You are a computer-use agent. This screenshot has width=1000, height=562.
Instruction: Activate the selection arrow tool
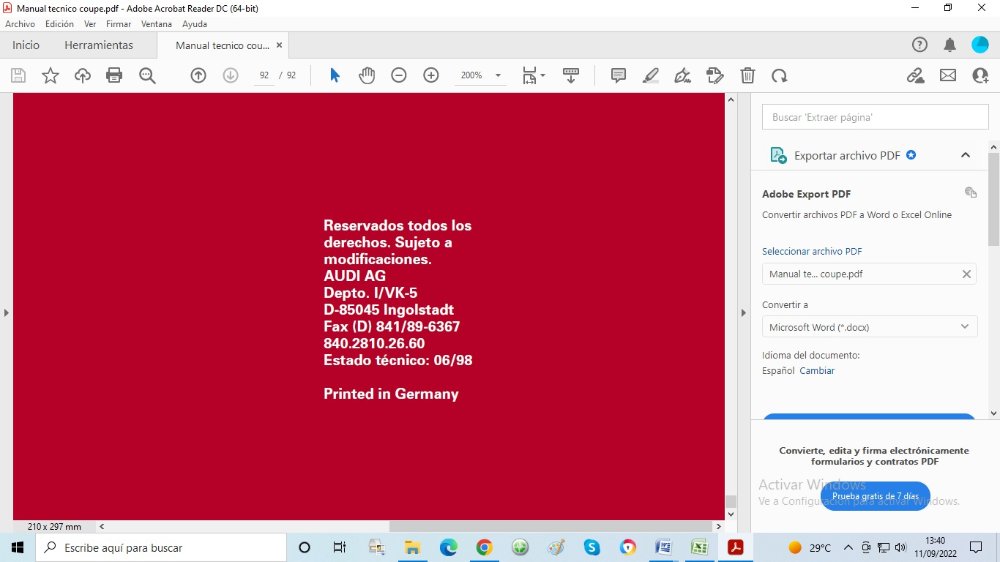coord(335,75)
